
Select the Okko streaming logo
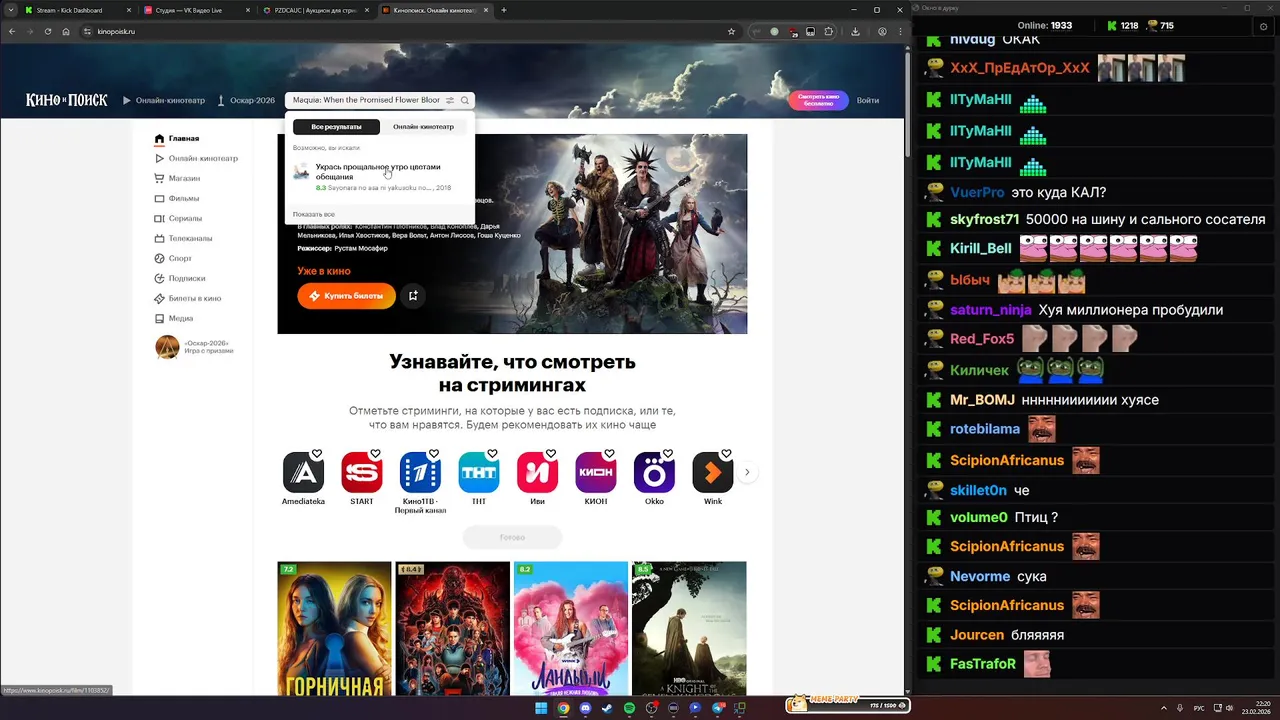point(654,473)
